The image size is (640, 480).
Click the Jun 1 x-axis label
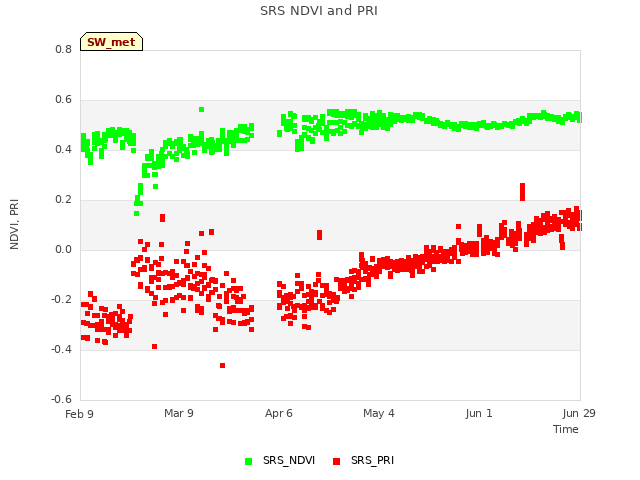479,413
